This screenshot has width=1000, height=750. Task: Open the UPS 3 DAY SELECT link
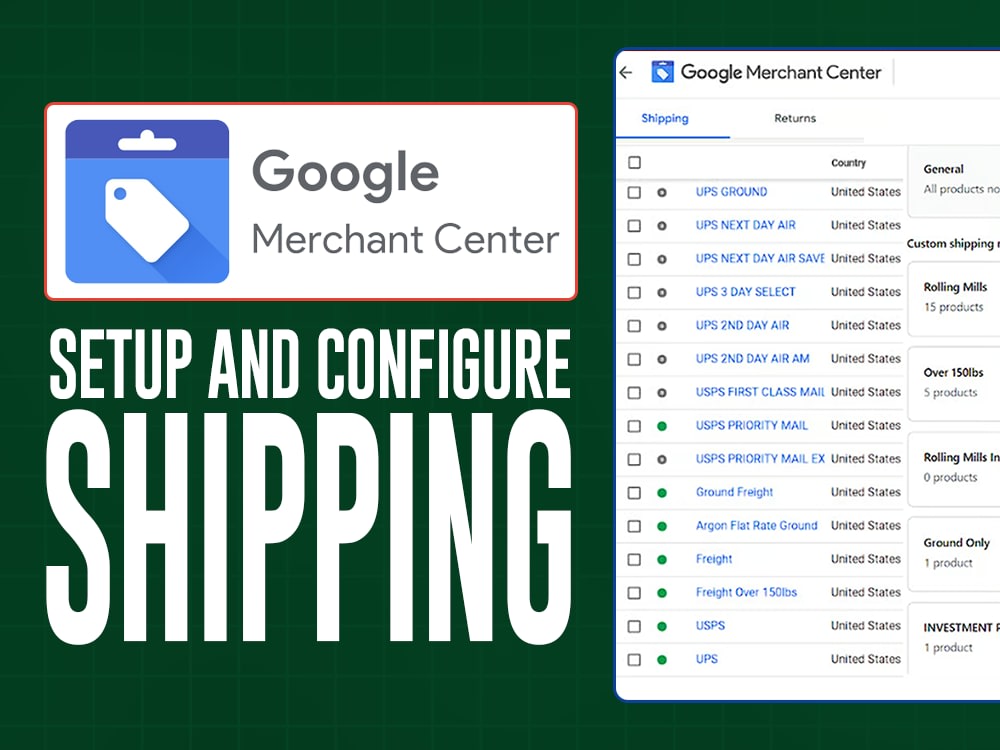pyautogui.click(x=746, y=291)
